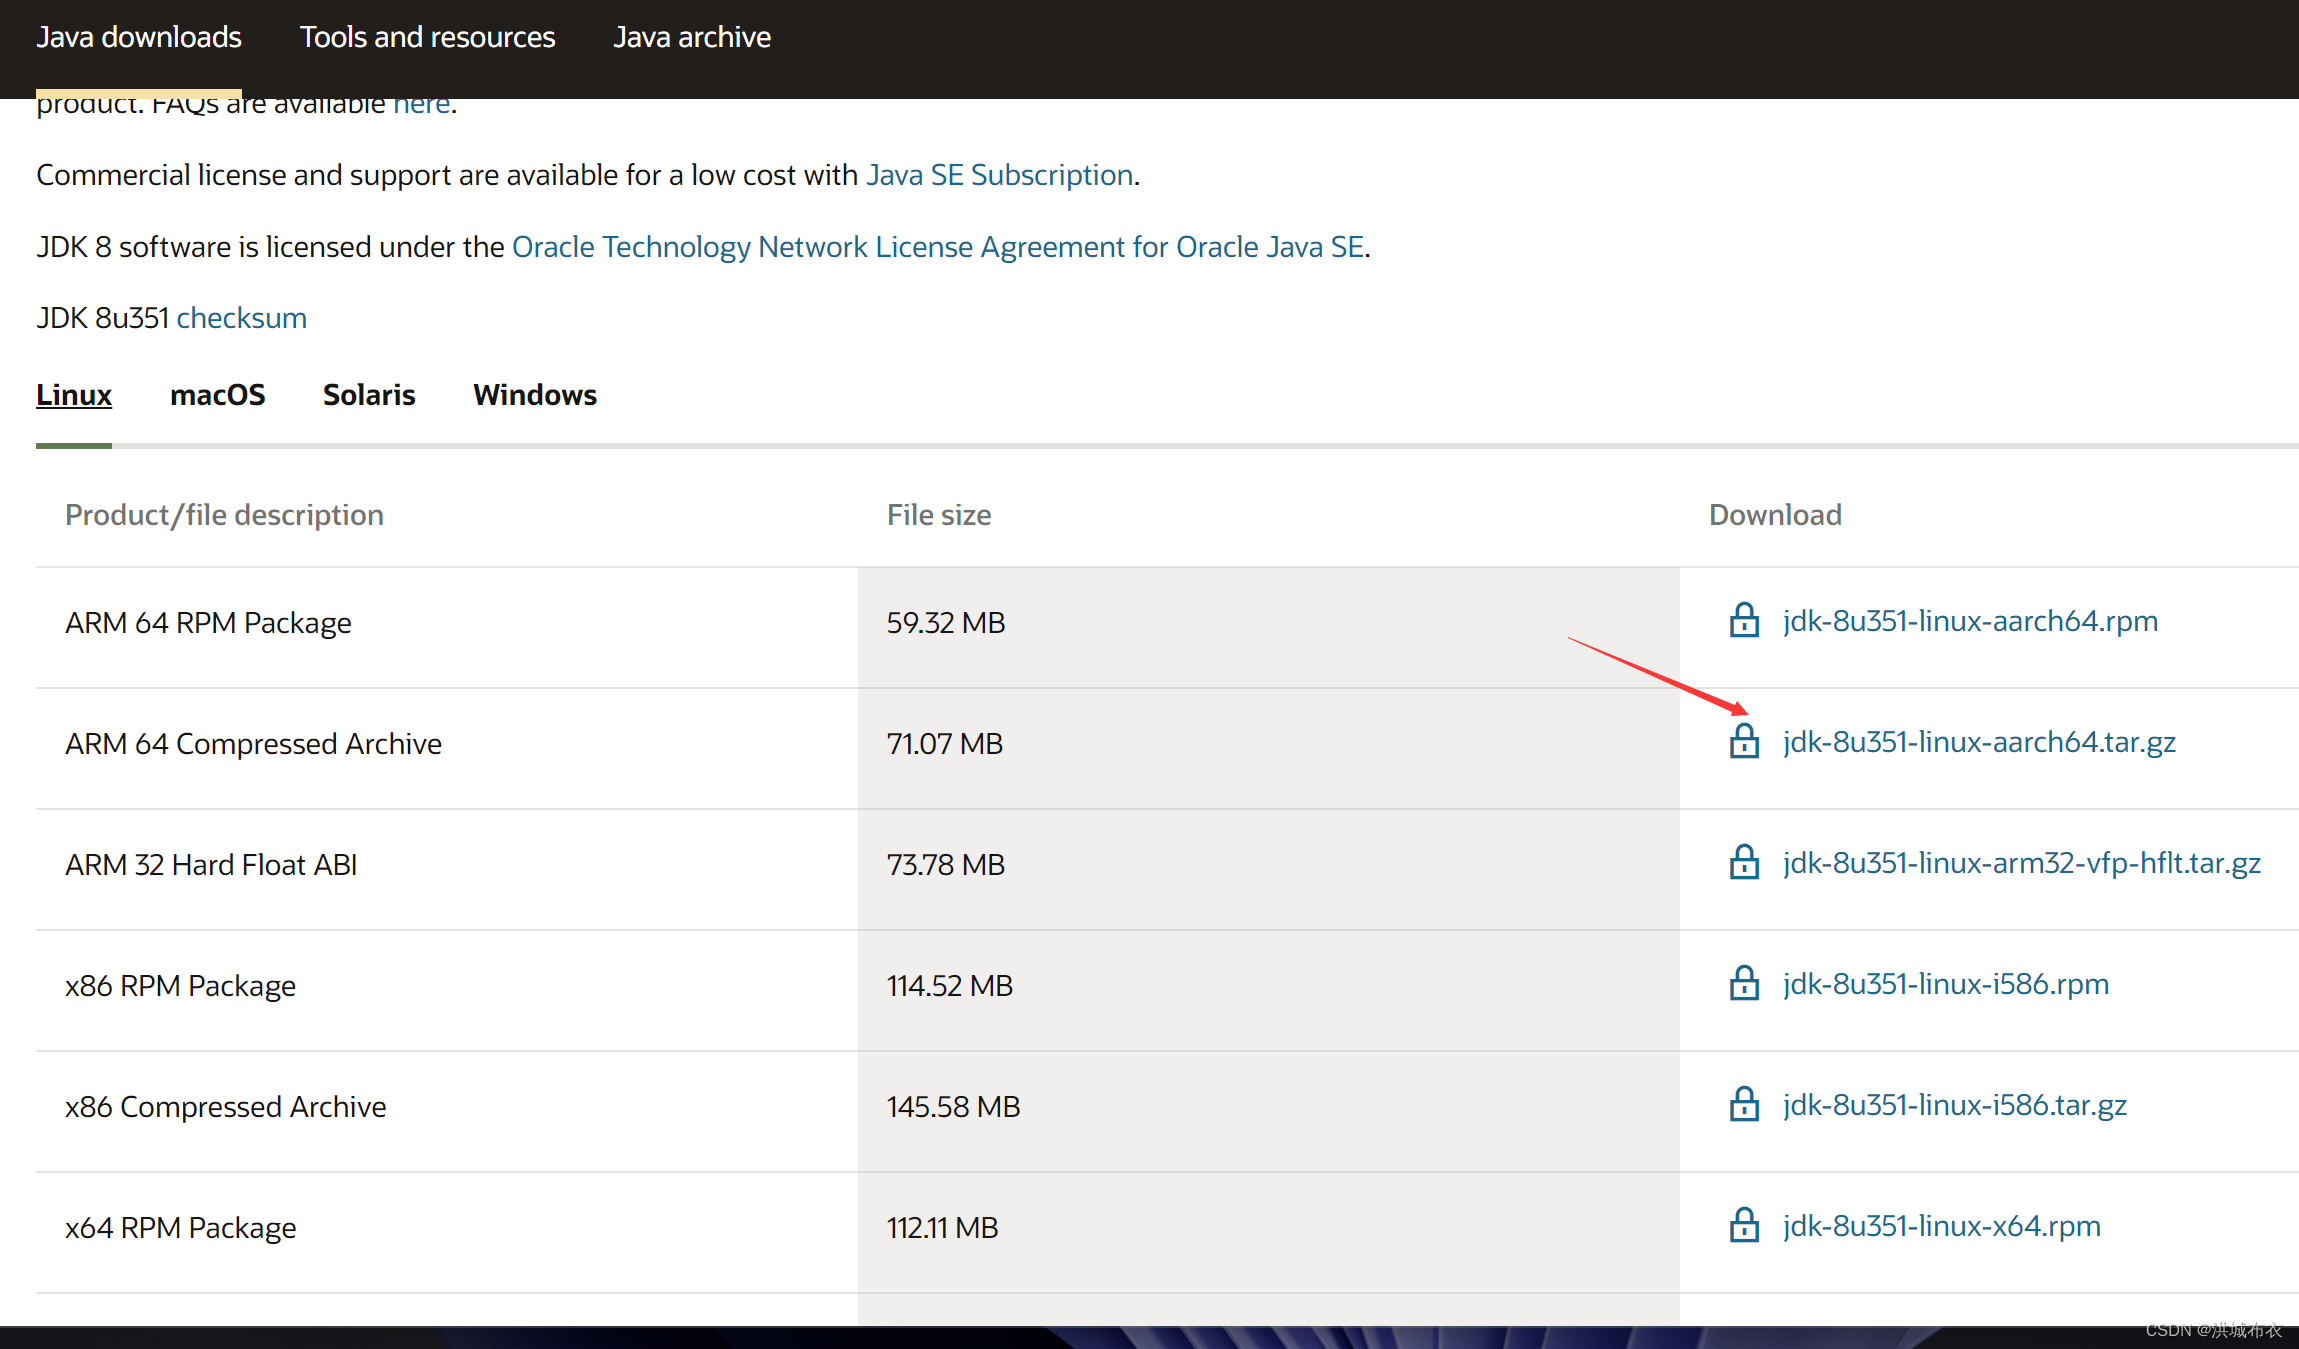Open the Java SE Subscription link
The height and width of the screenshot is (1349, 2299).
(999, 175)
